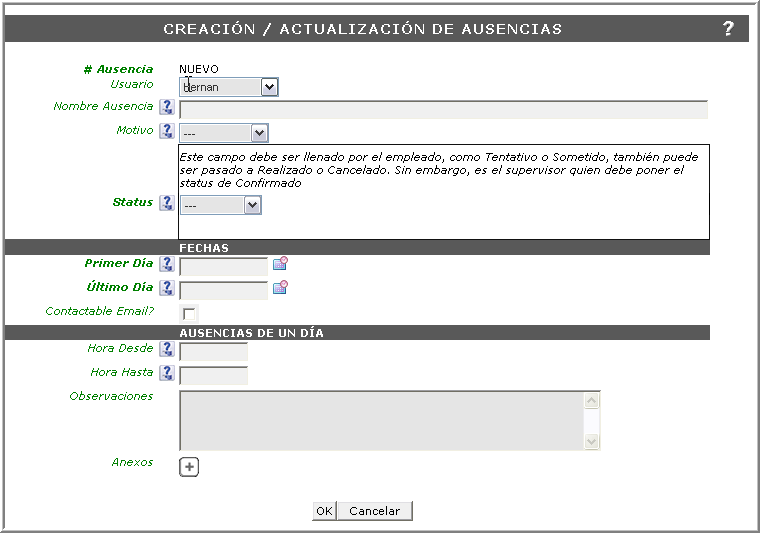This screenshot has height=533, width=760.
Task: Click the Cancelar button
Action: (x=374, y=511)
